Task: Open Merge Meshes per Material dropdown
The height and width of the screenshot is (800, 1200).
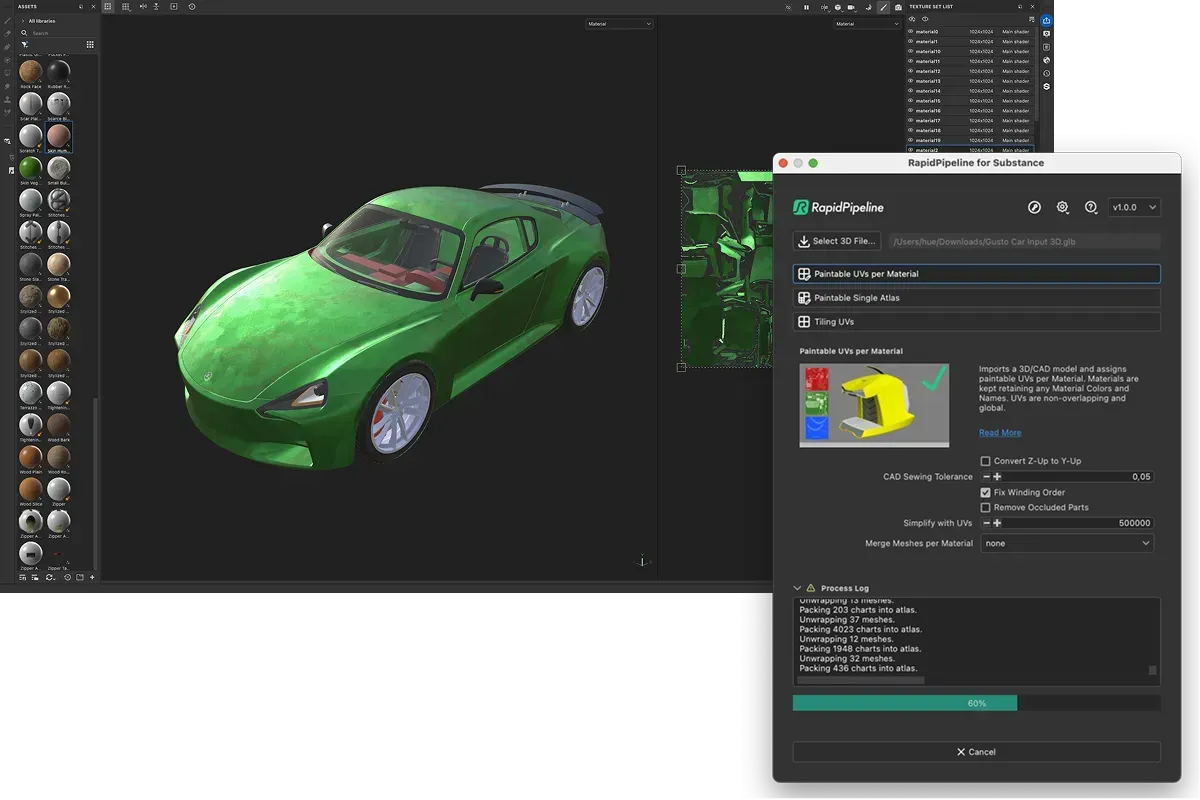Action: pos(1066,543)
